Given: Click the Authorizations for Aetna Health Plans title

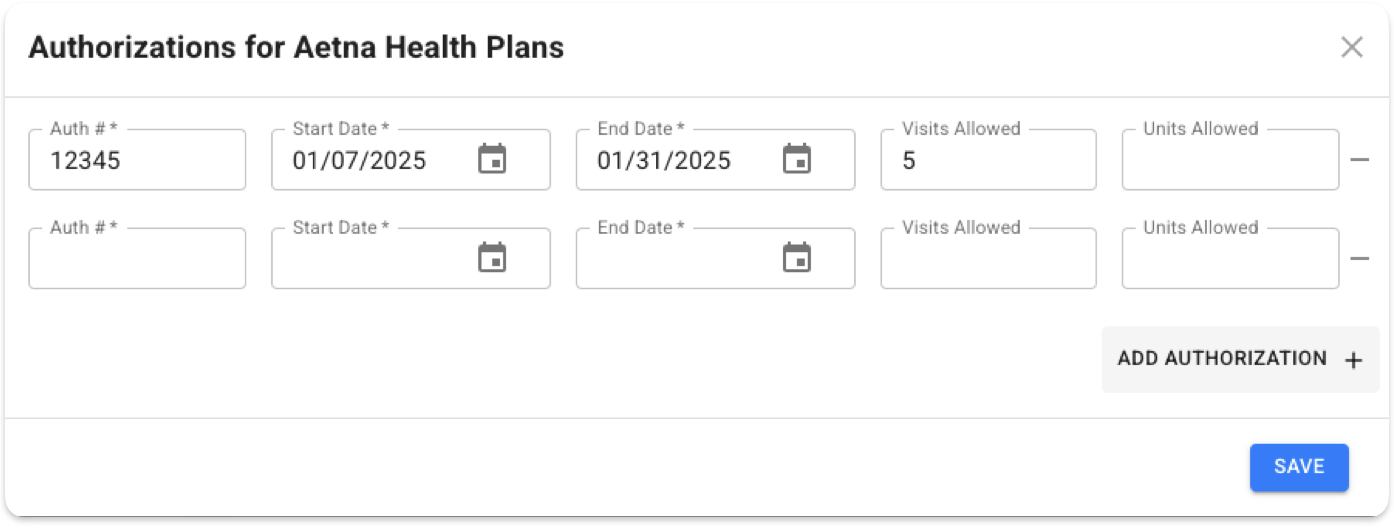Looking at the screenshot, I should [296, 47].
